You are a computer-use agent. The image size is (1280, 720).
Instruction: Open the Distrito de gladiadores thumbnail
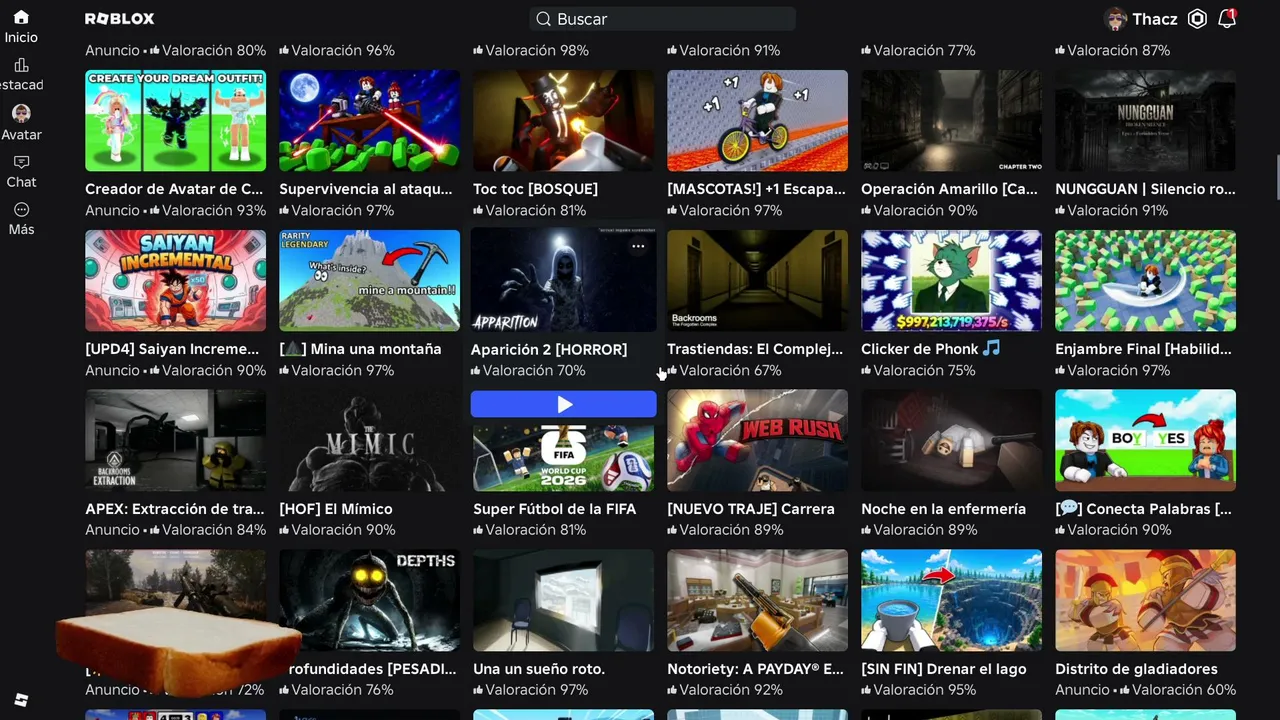click(1146, 600)
